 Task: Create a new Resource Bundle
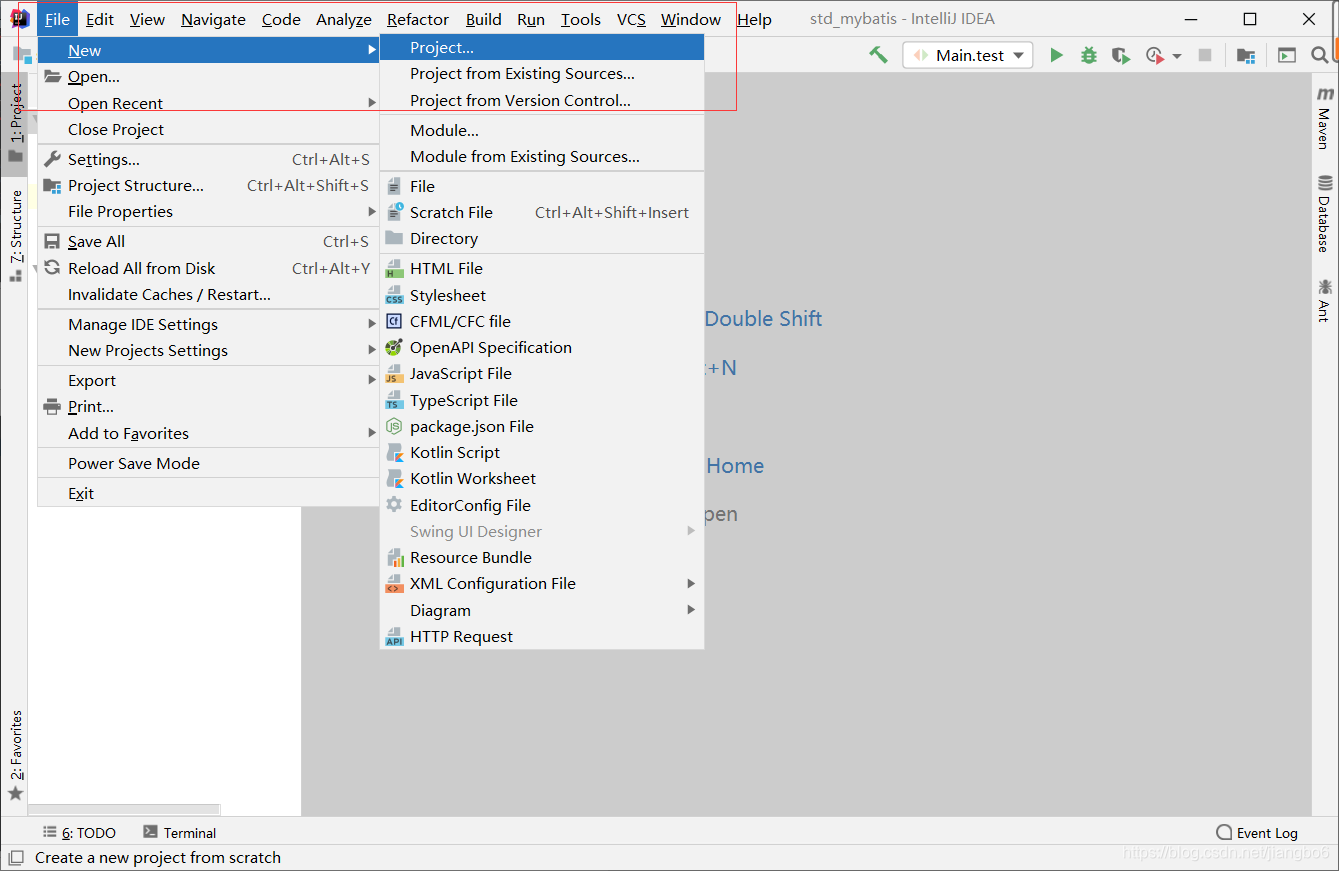click(x=542, y=557)
